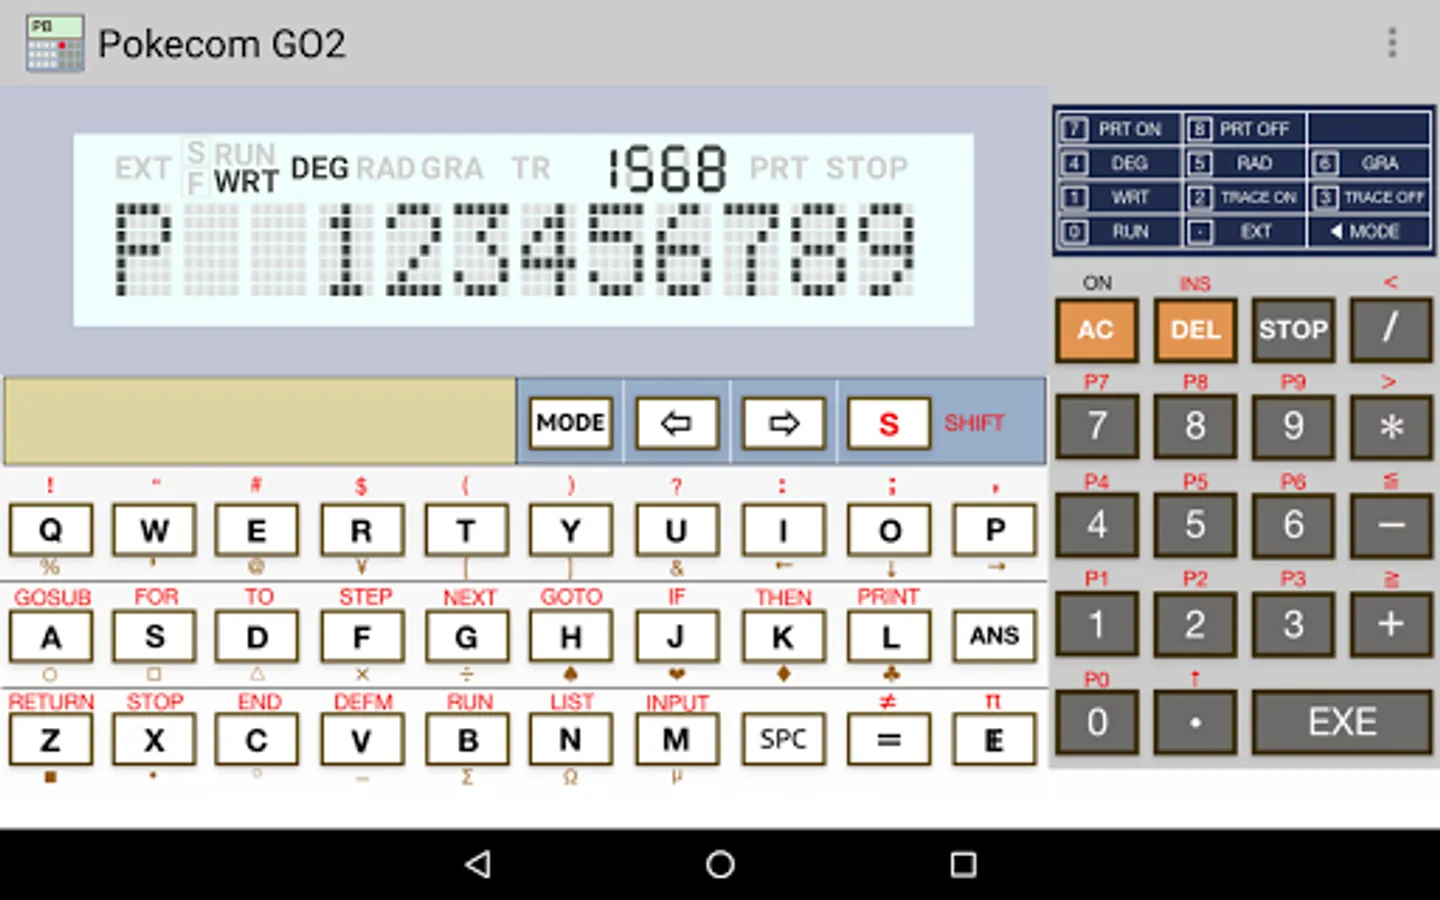This screenshot has height=900, width=1440.
Task: Tap the Q letter key
Action: point(51,530)
